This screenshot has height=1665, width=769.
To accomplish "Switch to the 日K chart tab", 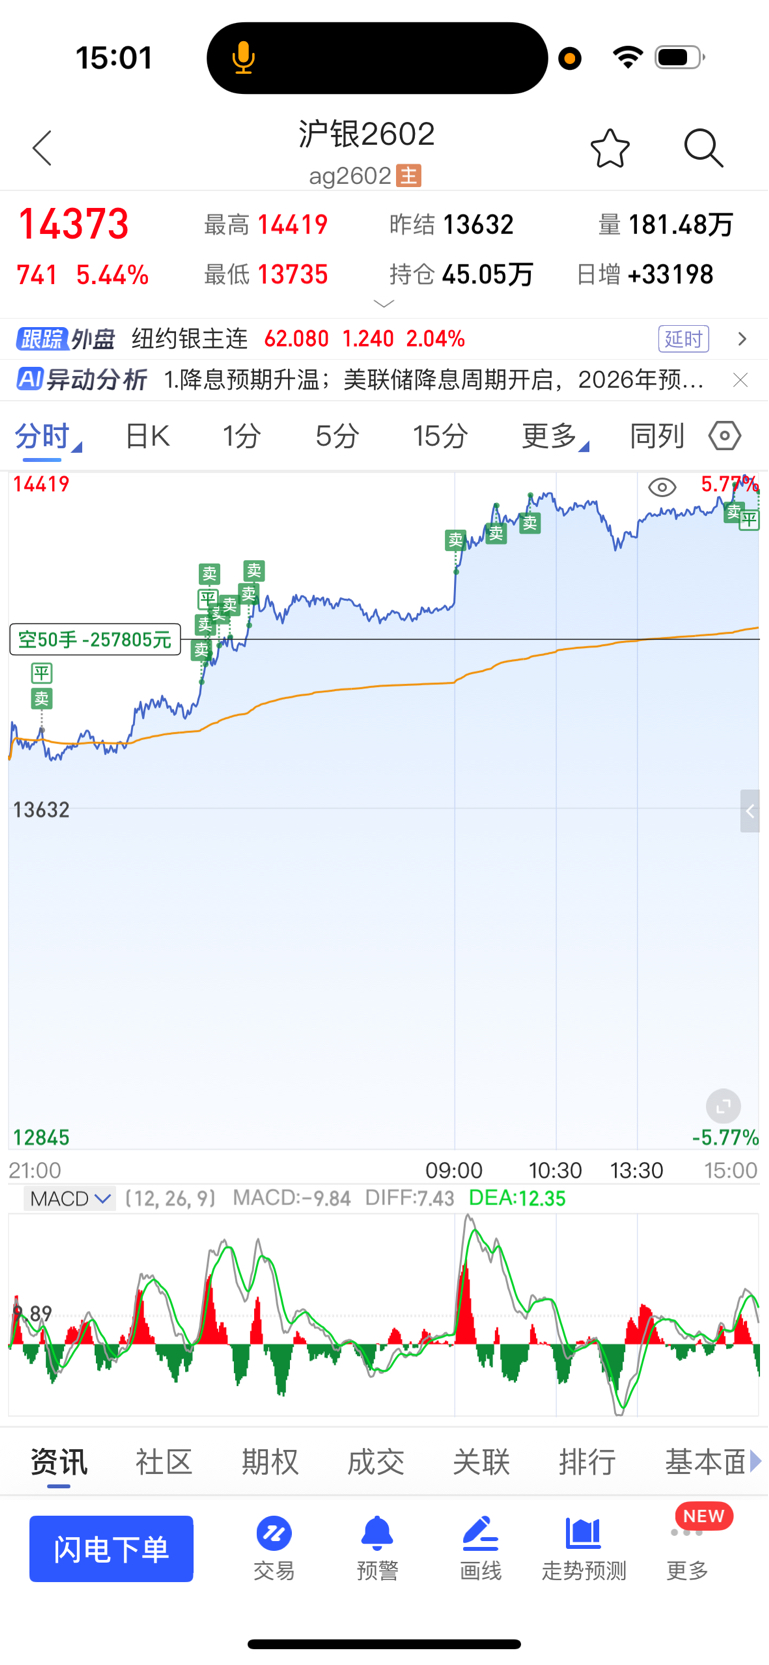I will [147, 436].
